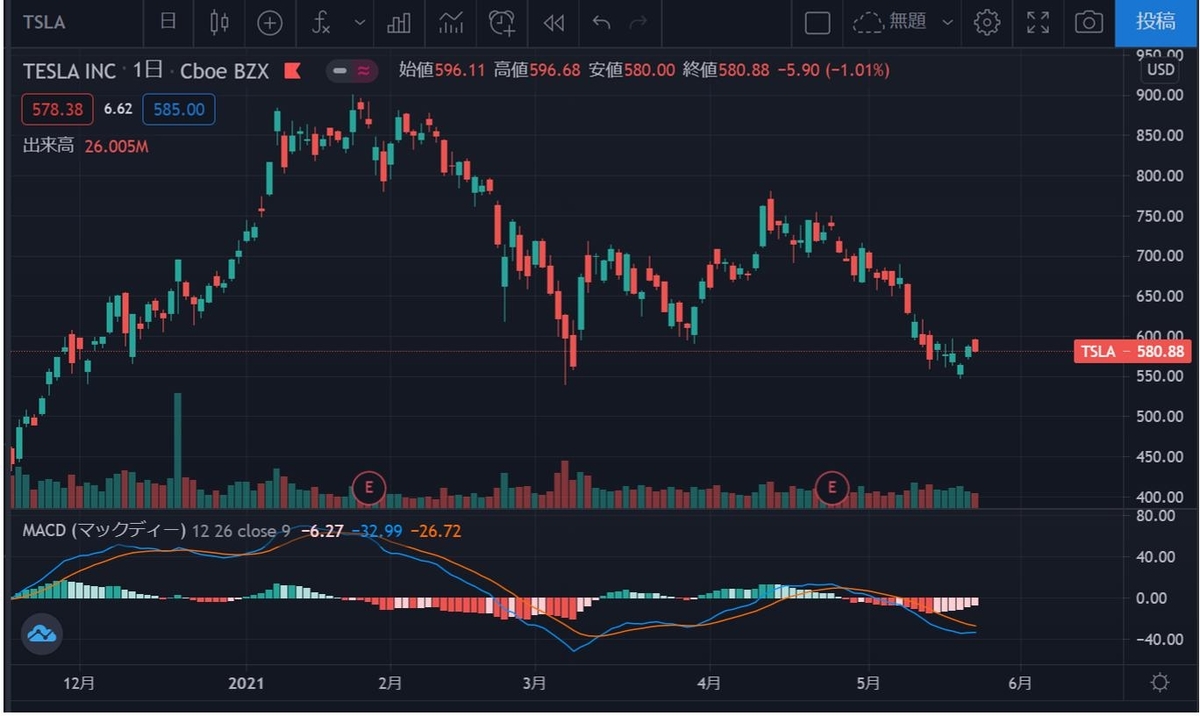The image size is (1200, 716).
Task: Click the TESLA INC symbol title
Action: [x=70, y=71]
